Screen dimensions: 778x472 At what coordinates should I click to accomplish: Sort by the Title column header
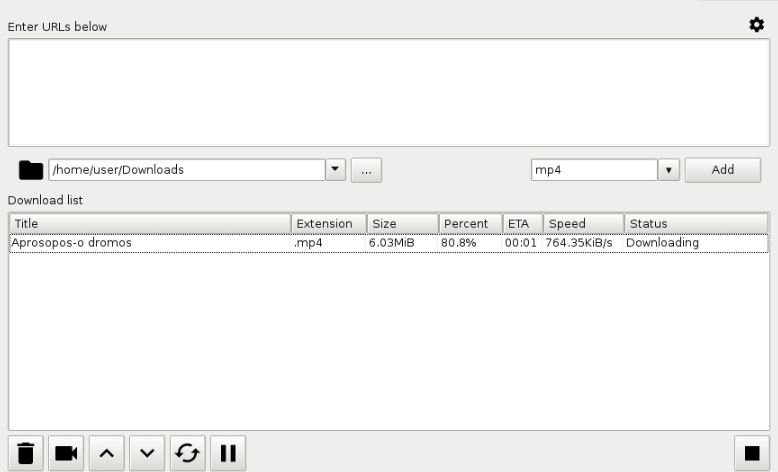[x=150, y=223]
